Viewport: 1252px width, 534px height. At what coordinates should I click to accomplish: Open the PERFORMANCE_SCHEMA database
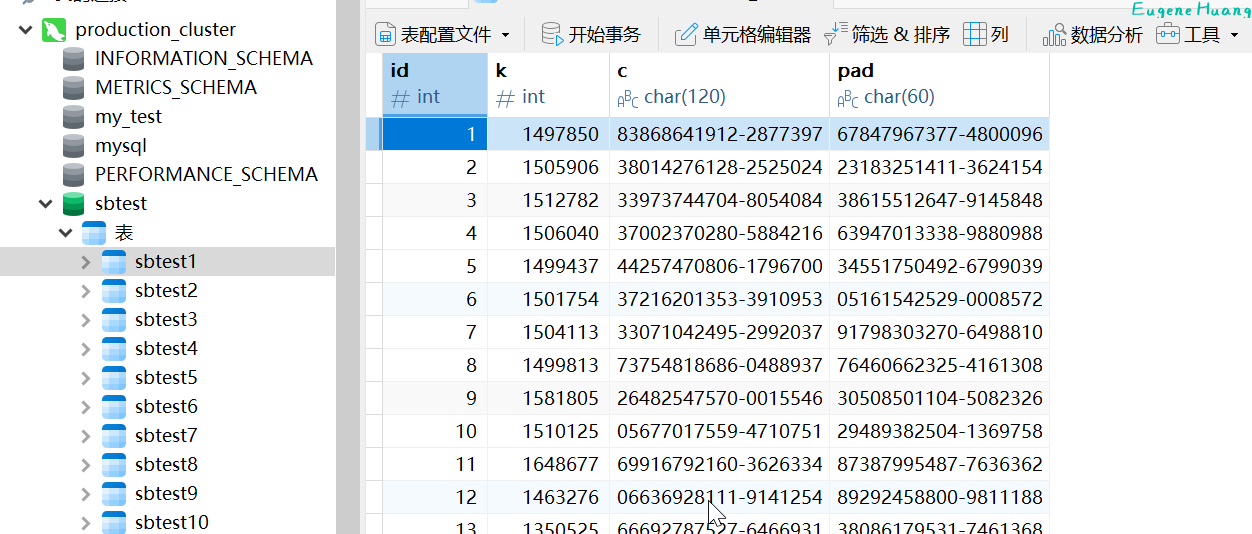tap(206, 175)
